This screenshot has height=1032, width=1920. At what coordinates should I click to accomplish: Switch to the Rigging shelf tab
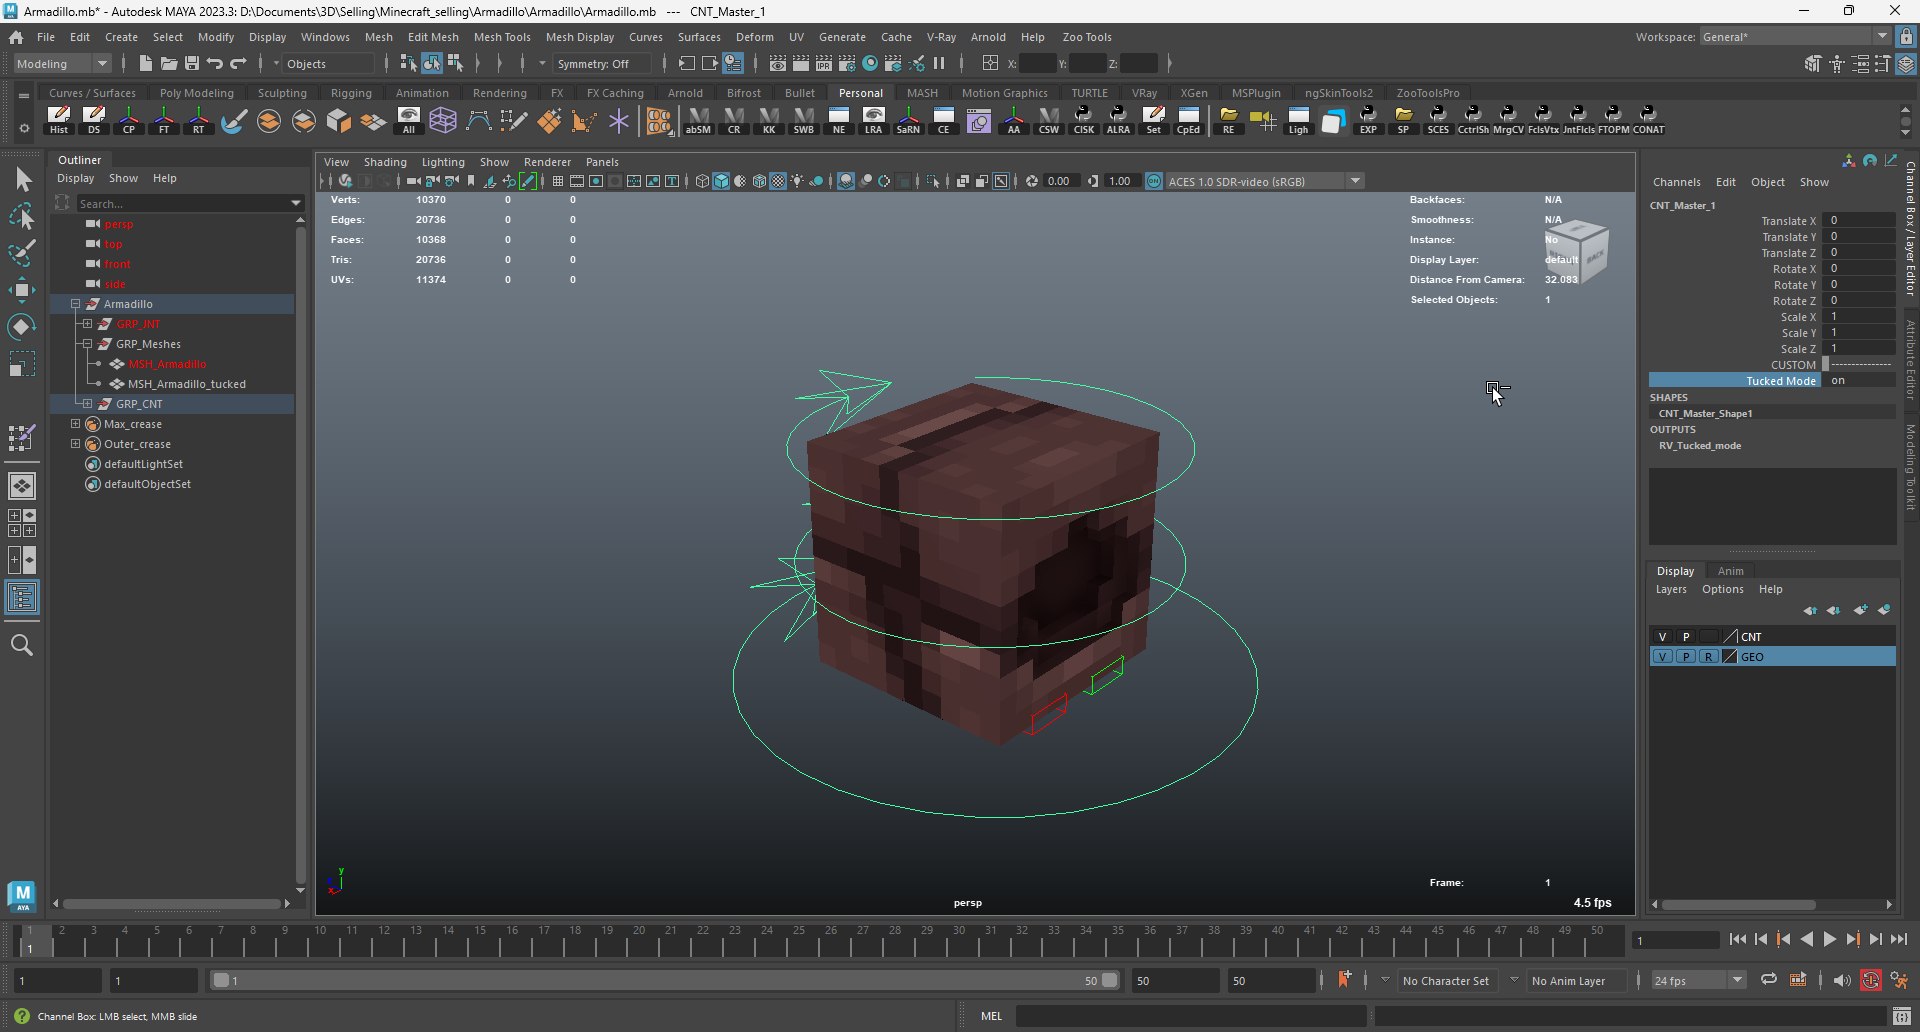point(351,93)
